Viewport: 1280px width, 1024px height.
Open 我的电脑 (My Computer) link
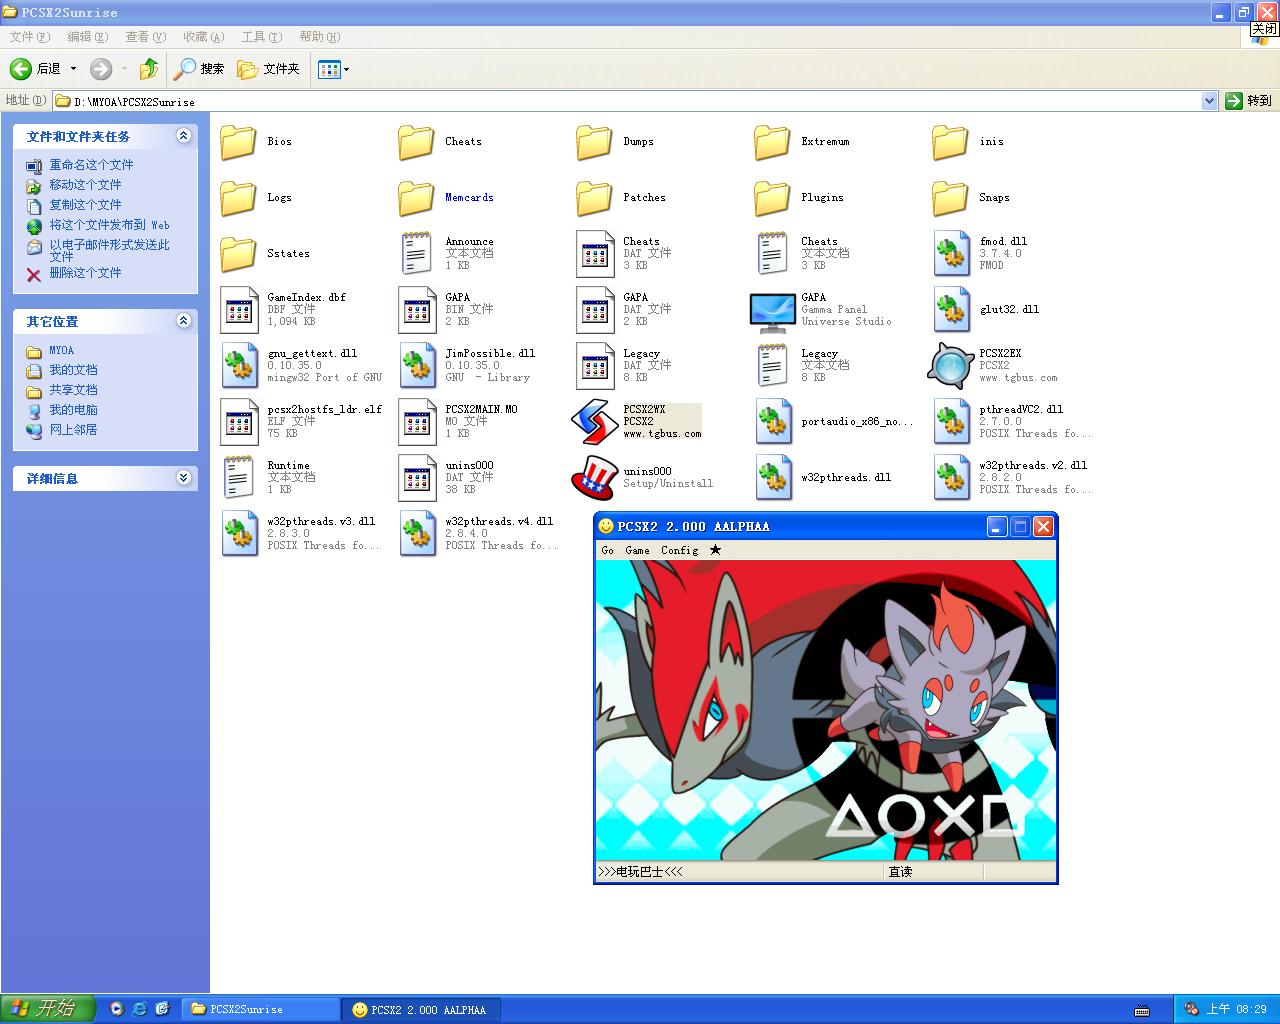coord(73,410)
